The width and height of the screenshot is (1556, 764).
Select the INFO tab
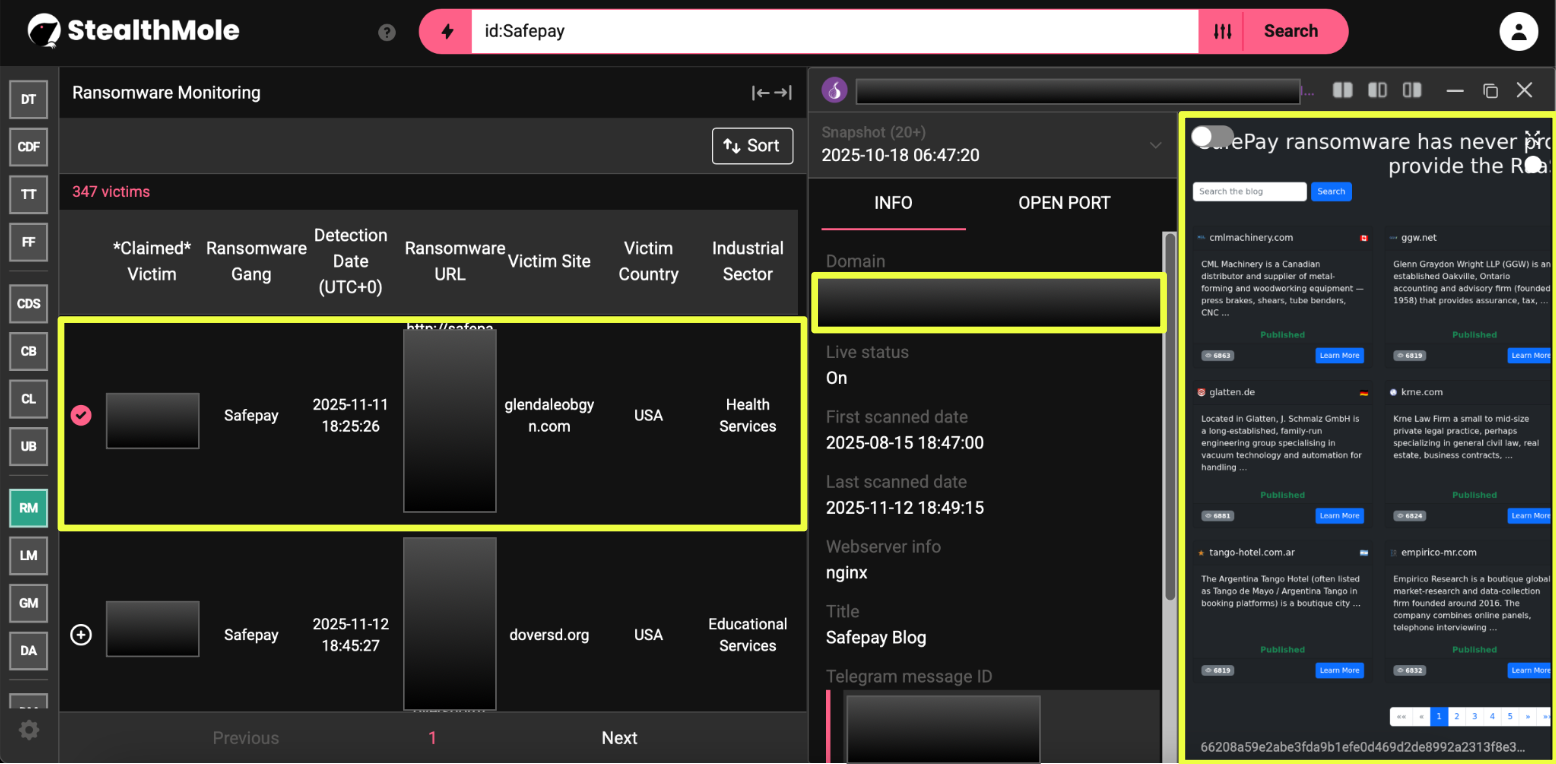pyautogui.click(x=893, y=203)
